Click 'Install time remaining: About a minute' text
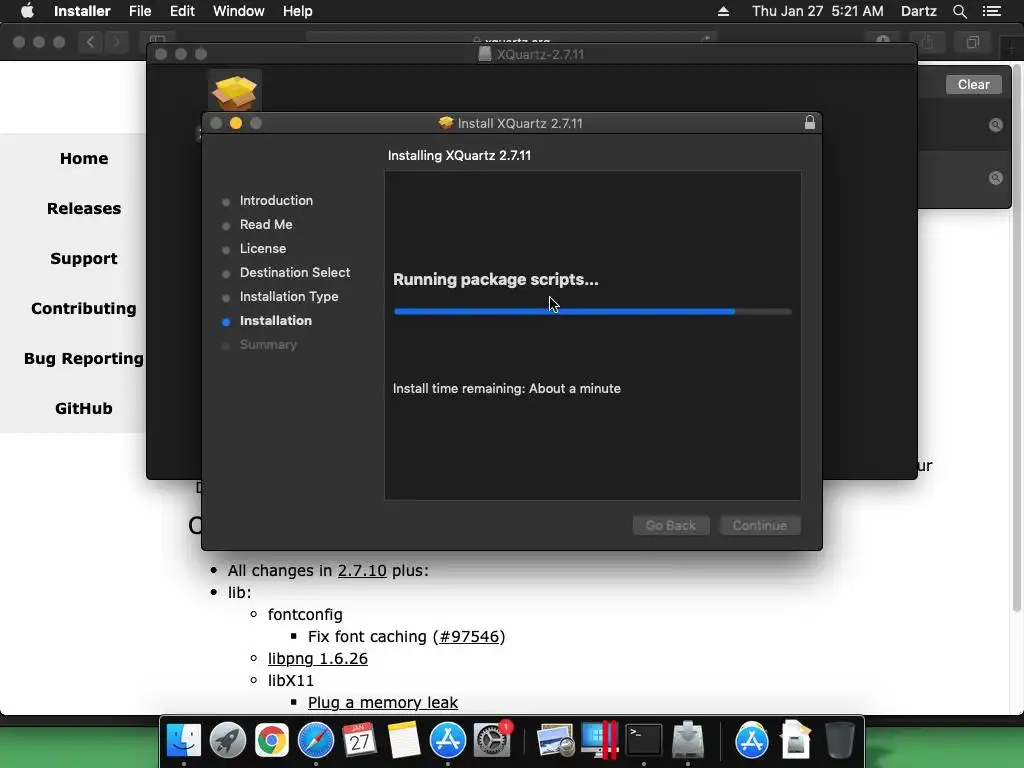Image resolution: width=1024 pixels, height=768 pixels. (507, 389)
